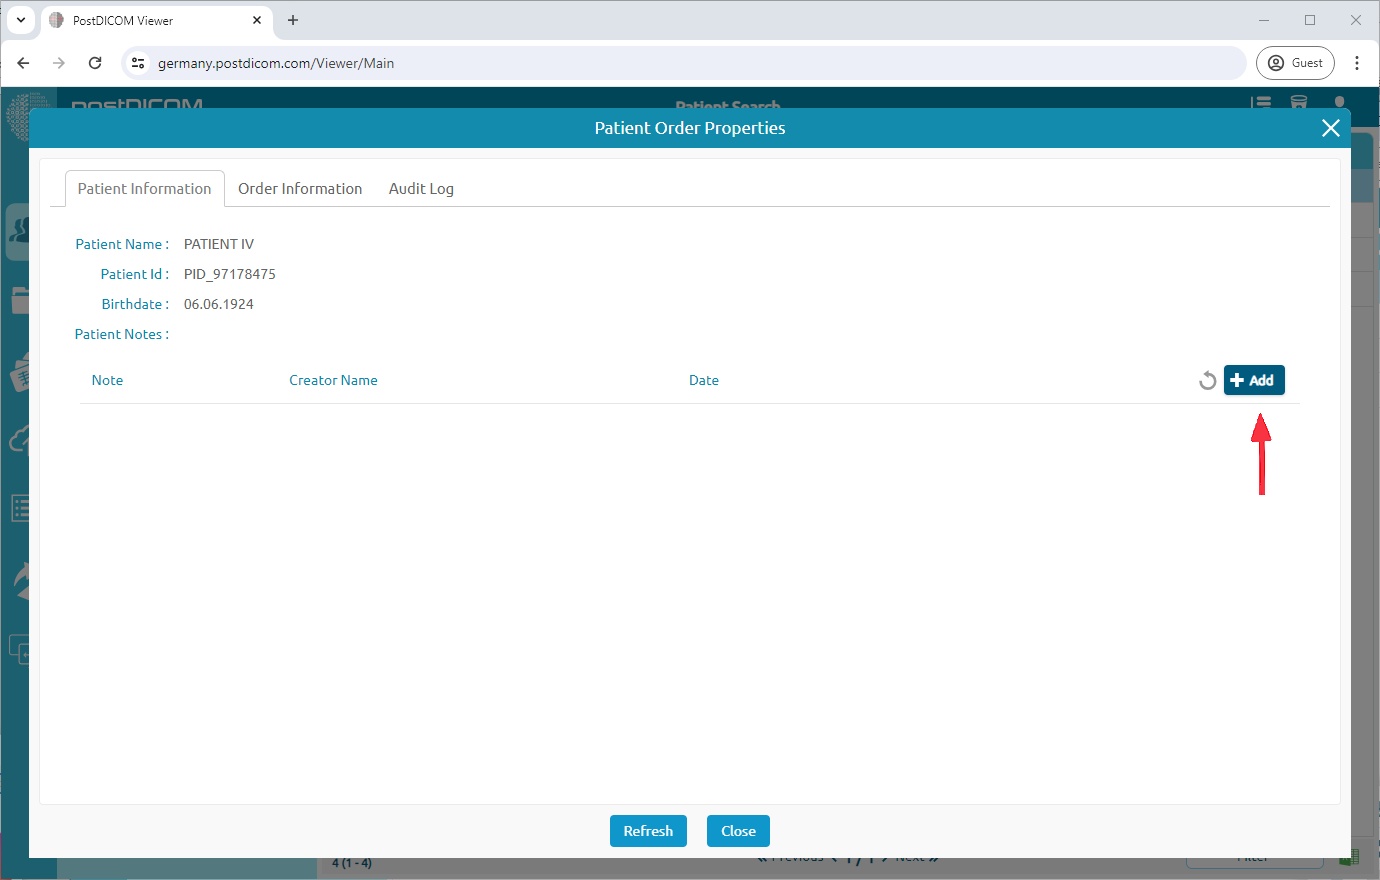Select the worklist icon in the sidebar
Viewport: 1380px width, 880px height.
pos(20,508)
